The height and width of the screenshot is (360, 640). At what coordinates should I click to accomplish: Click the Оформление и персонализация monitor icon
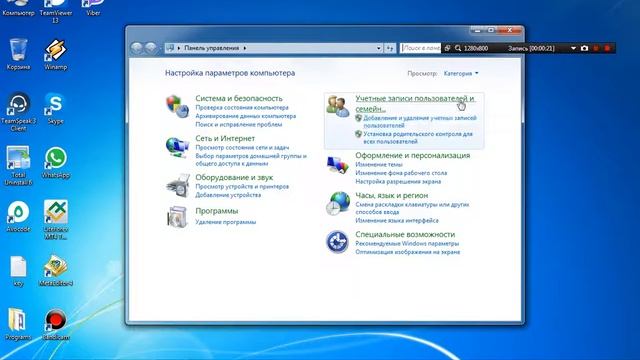click(338, 164)
